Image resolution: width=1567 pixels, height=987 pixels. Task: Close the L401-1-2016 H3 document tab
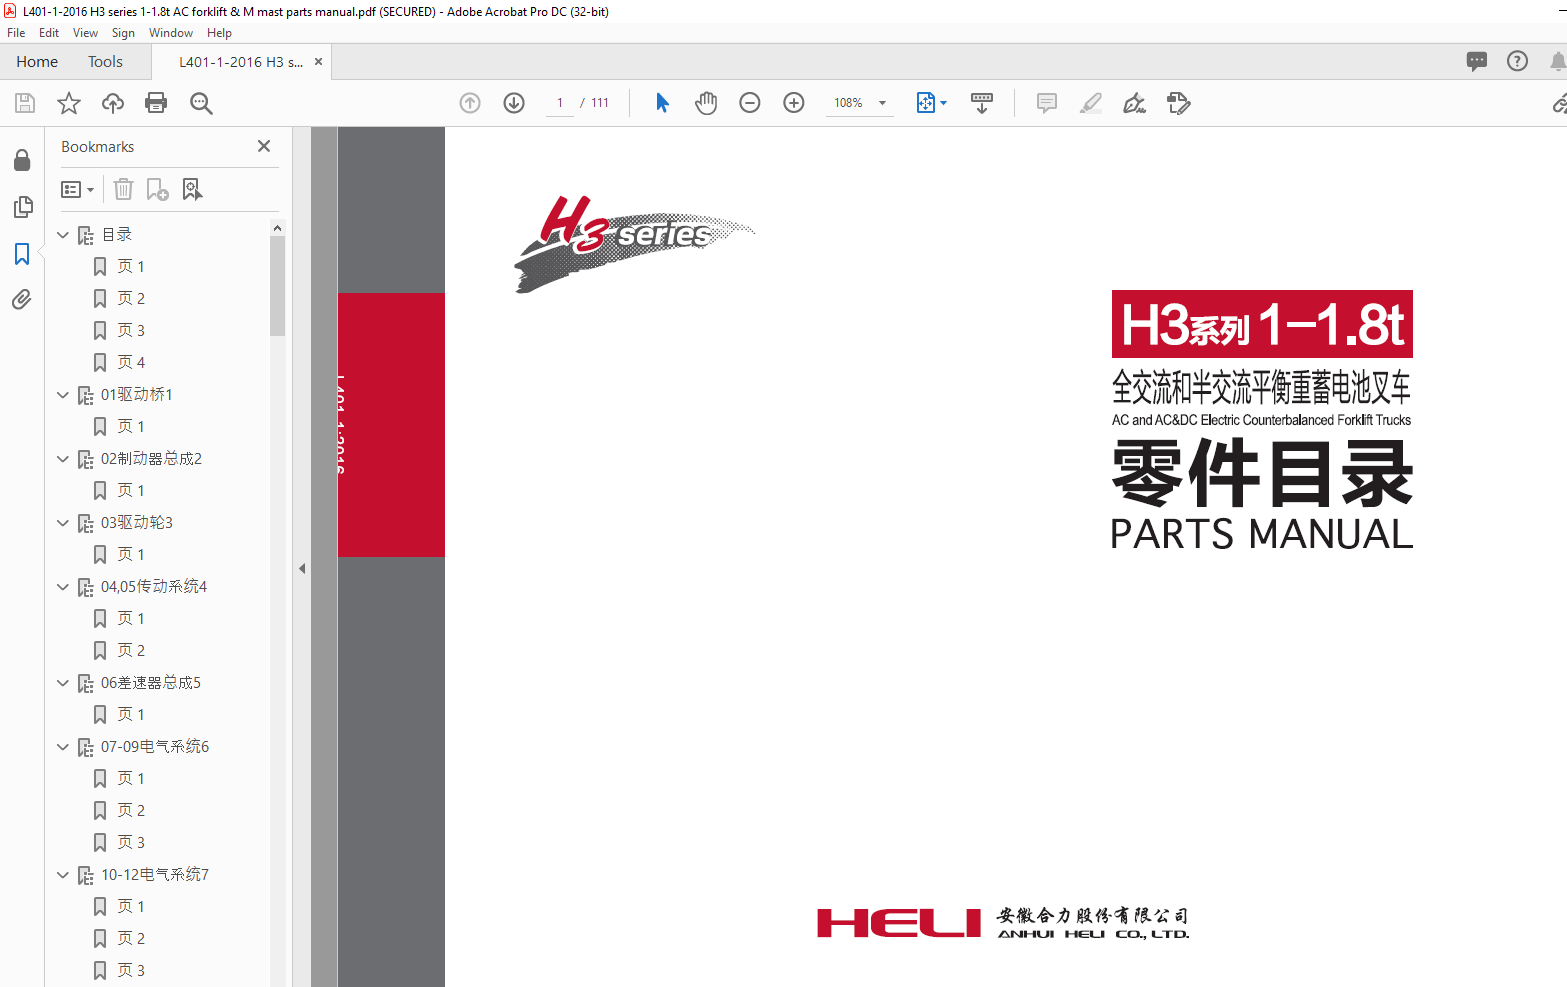click(318, 62)
